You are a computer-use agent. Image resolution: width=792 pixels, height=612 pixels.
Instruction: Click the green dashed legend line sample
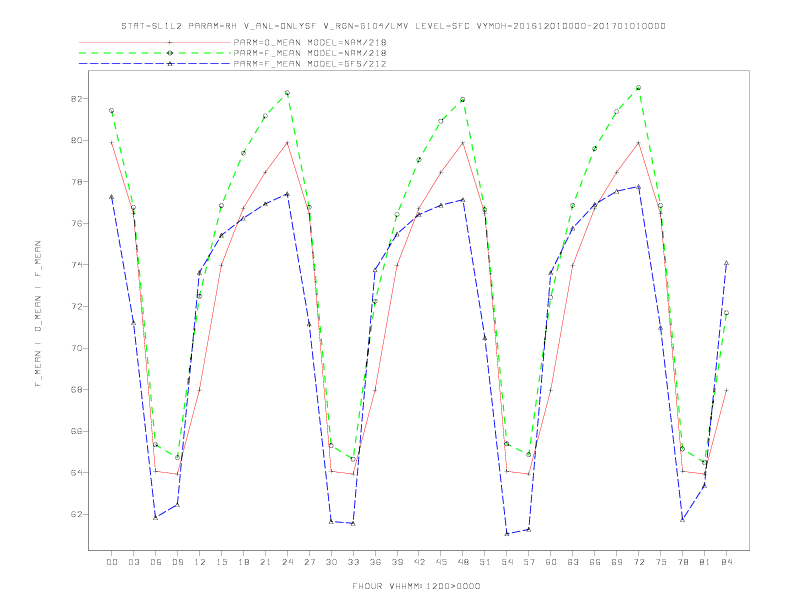click(155, 53)
